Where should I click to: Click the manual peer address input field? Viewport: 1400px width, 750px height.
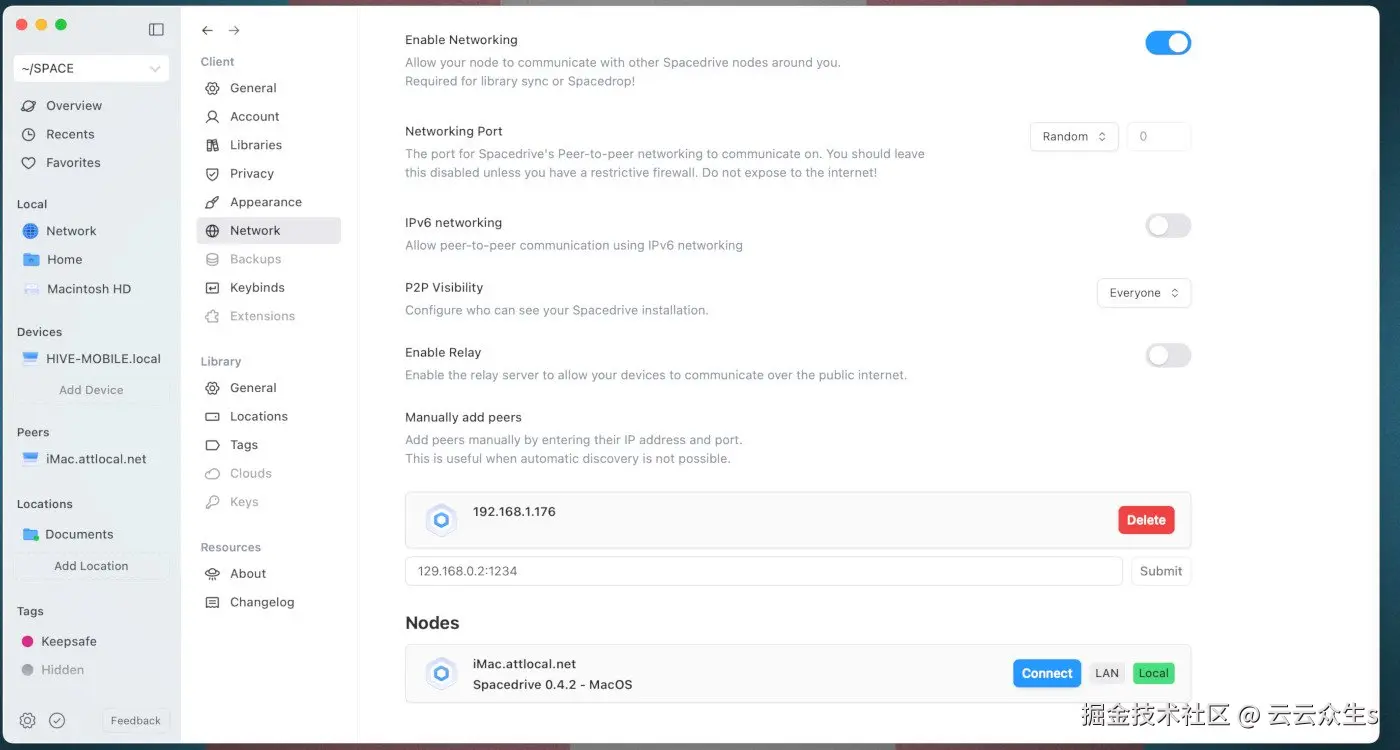(763, 571)
